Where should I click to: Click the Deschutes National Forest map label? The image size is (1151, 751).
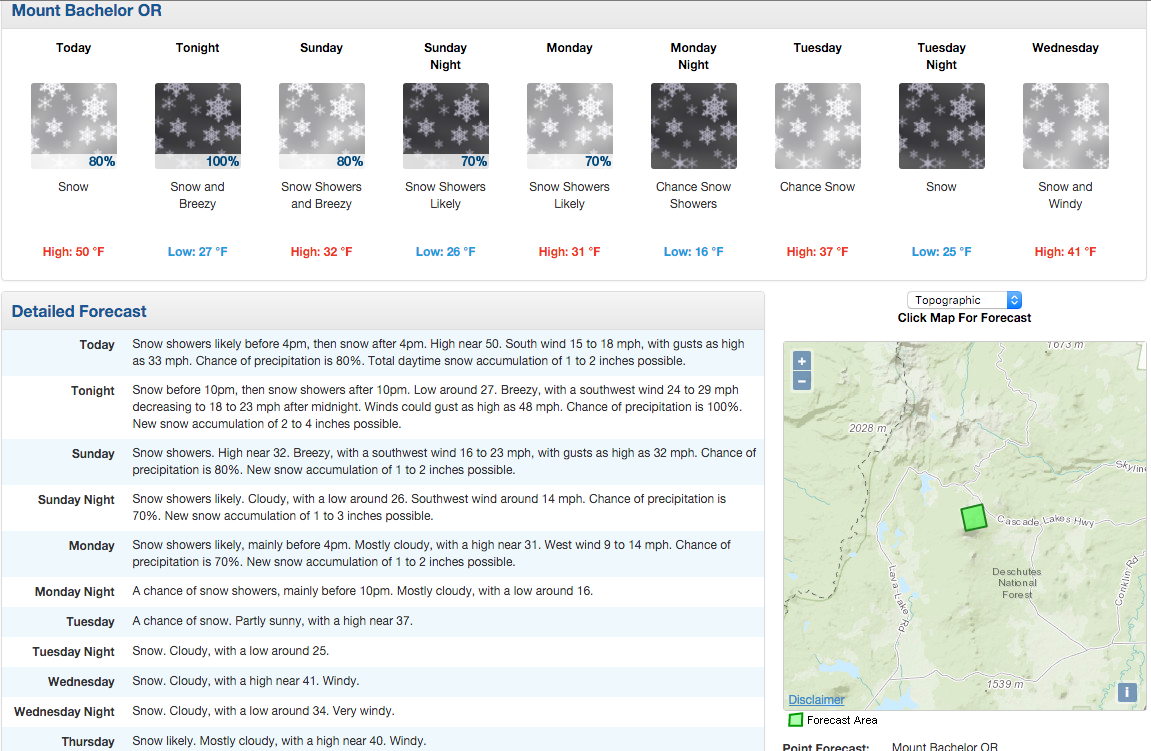(x=1017, y=583)
